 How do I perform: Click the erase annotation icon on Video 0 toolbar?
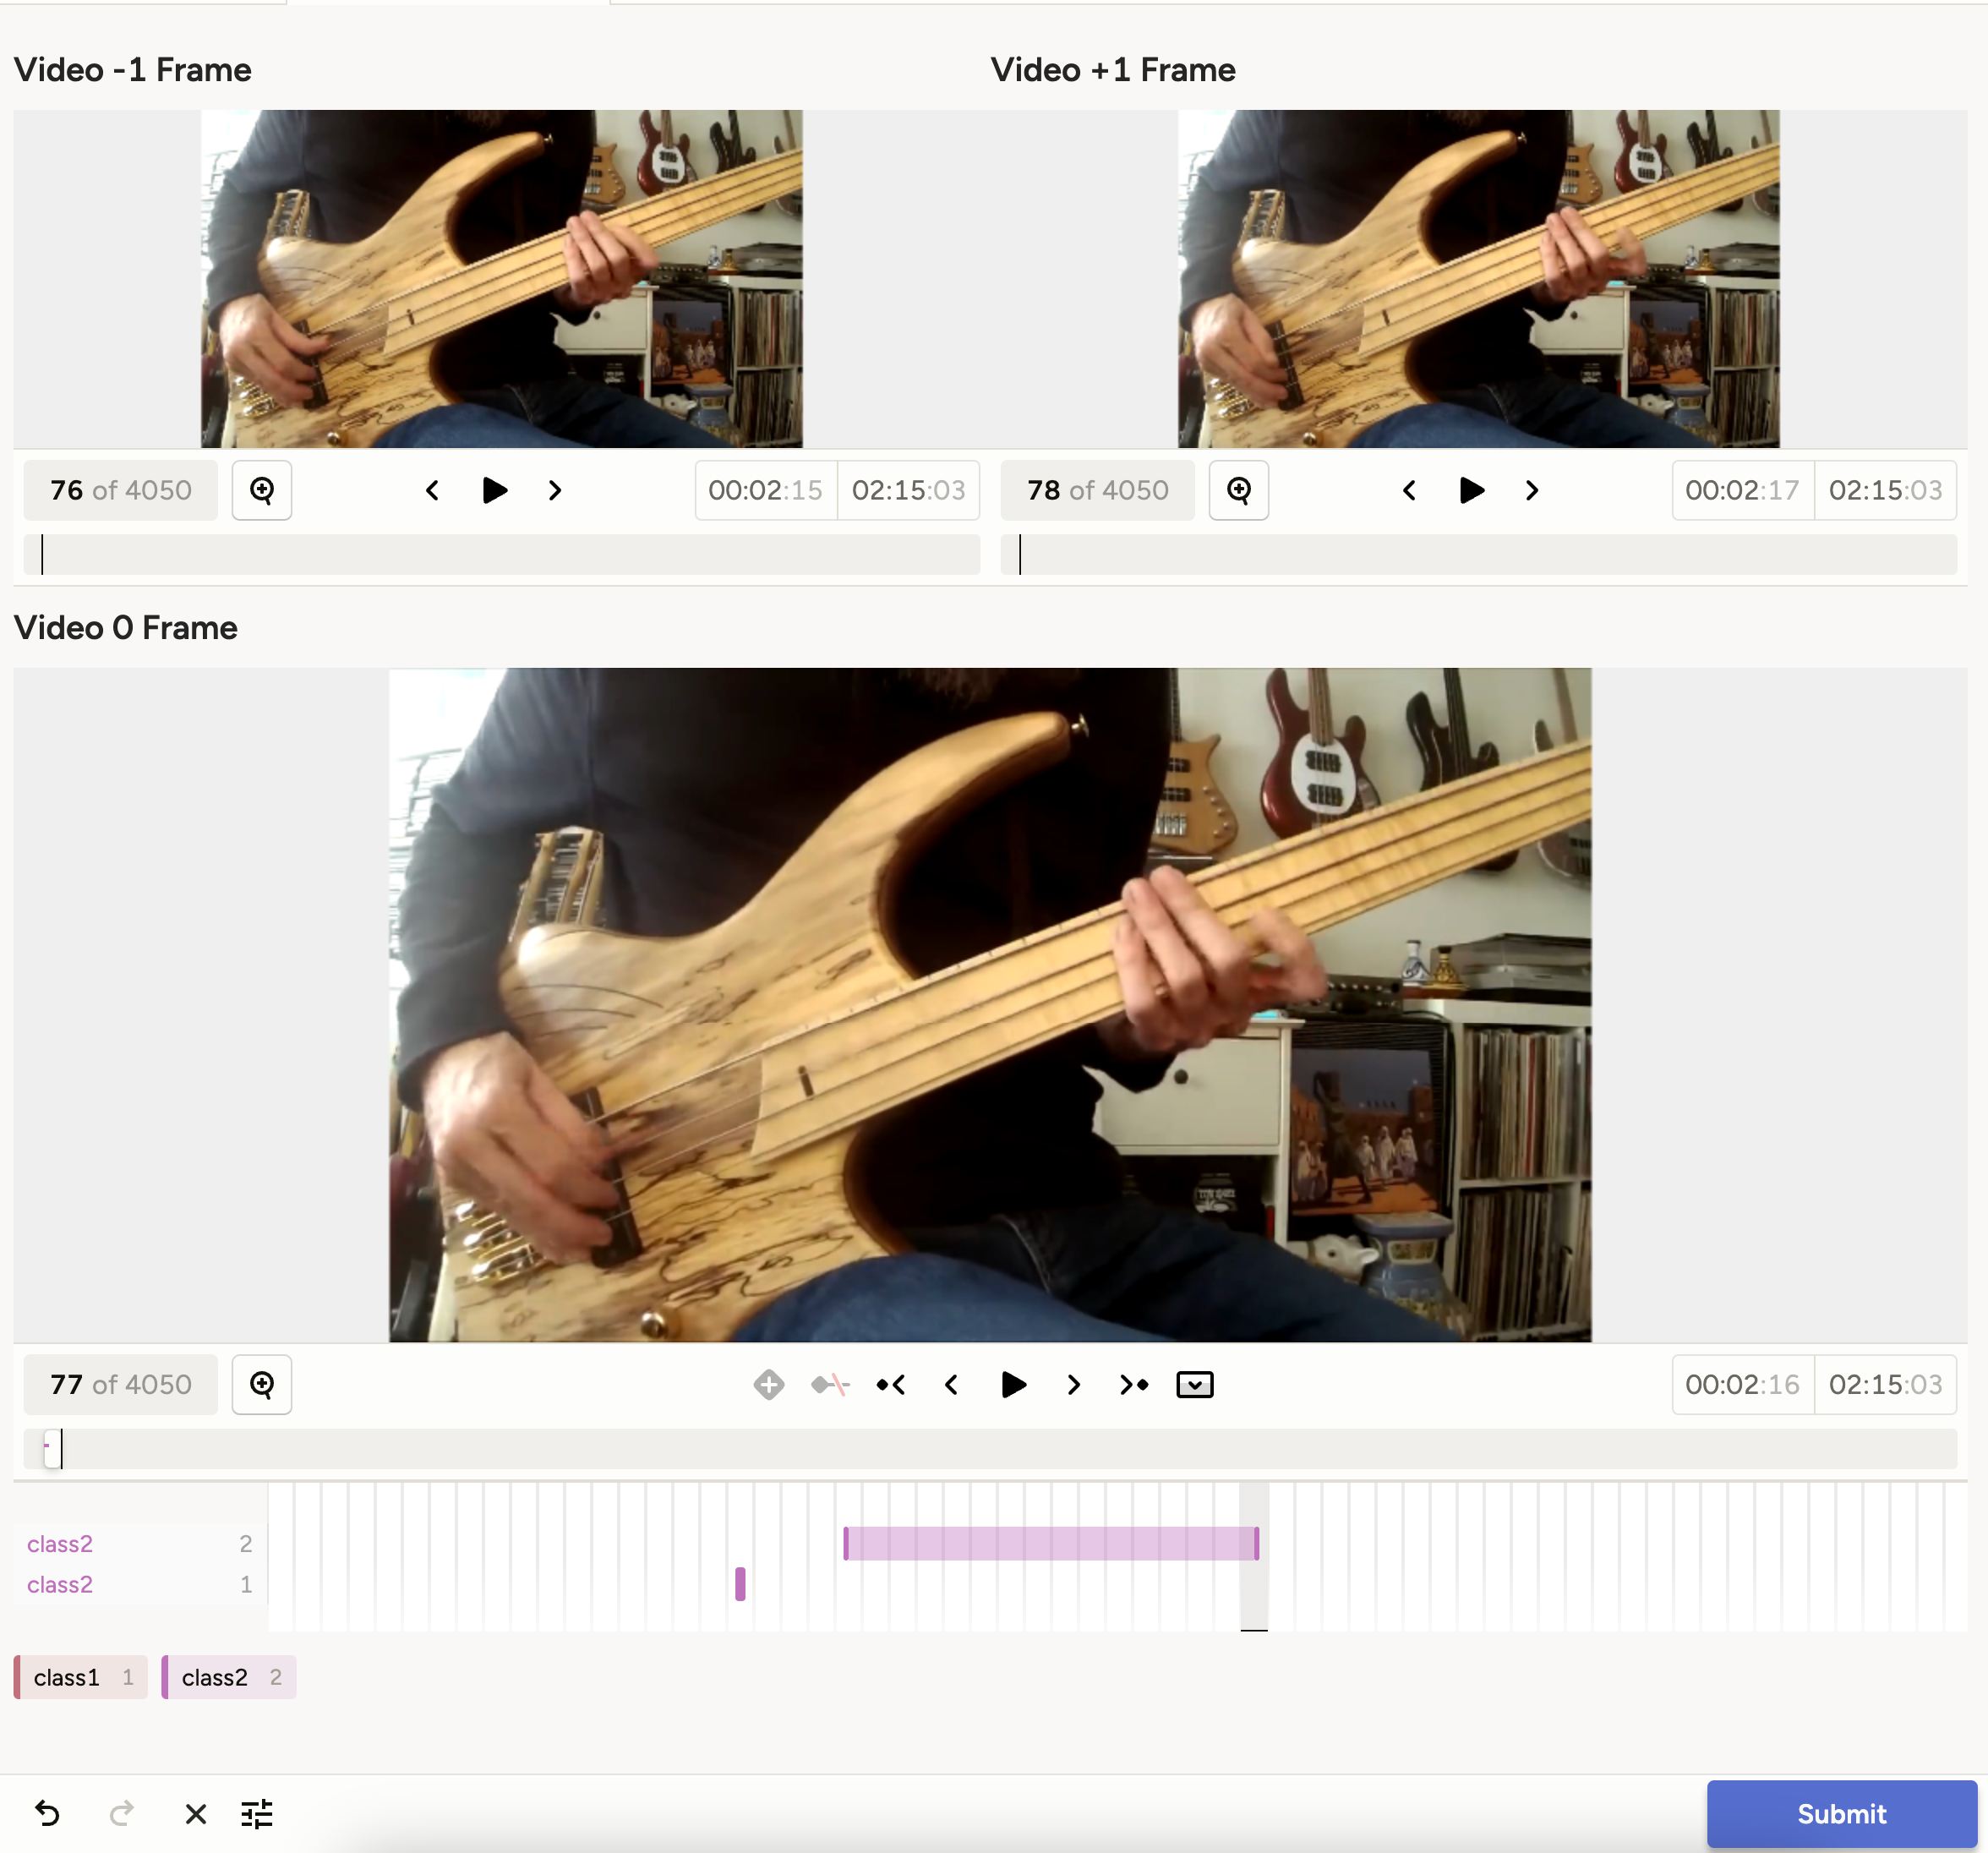(828, 1385)
